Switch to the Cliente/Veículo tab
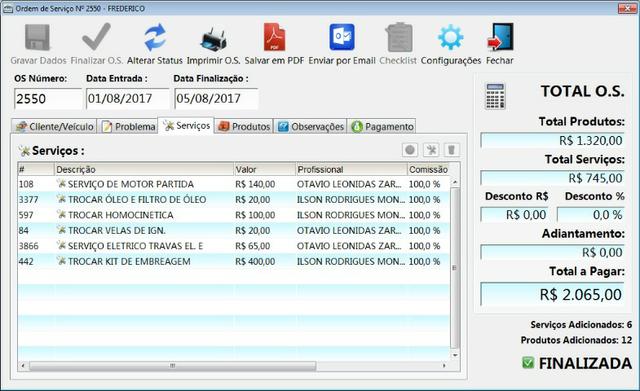The image size is (640, 391). (x=54, y=127)
